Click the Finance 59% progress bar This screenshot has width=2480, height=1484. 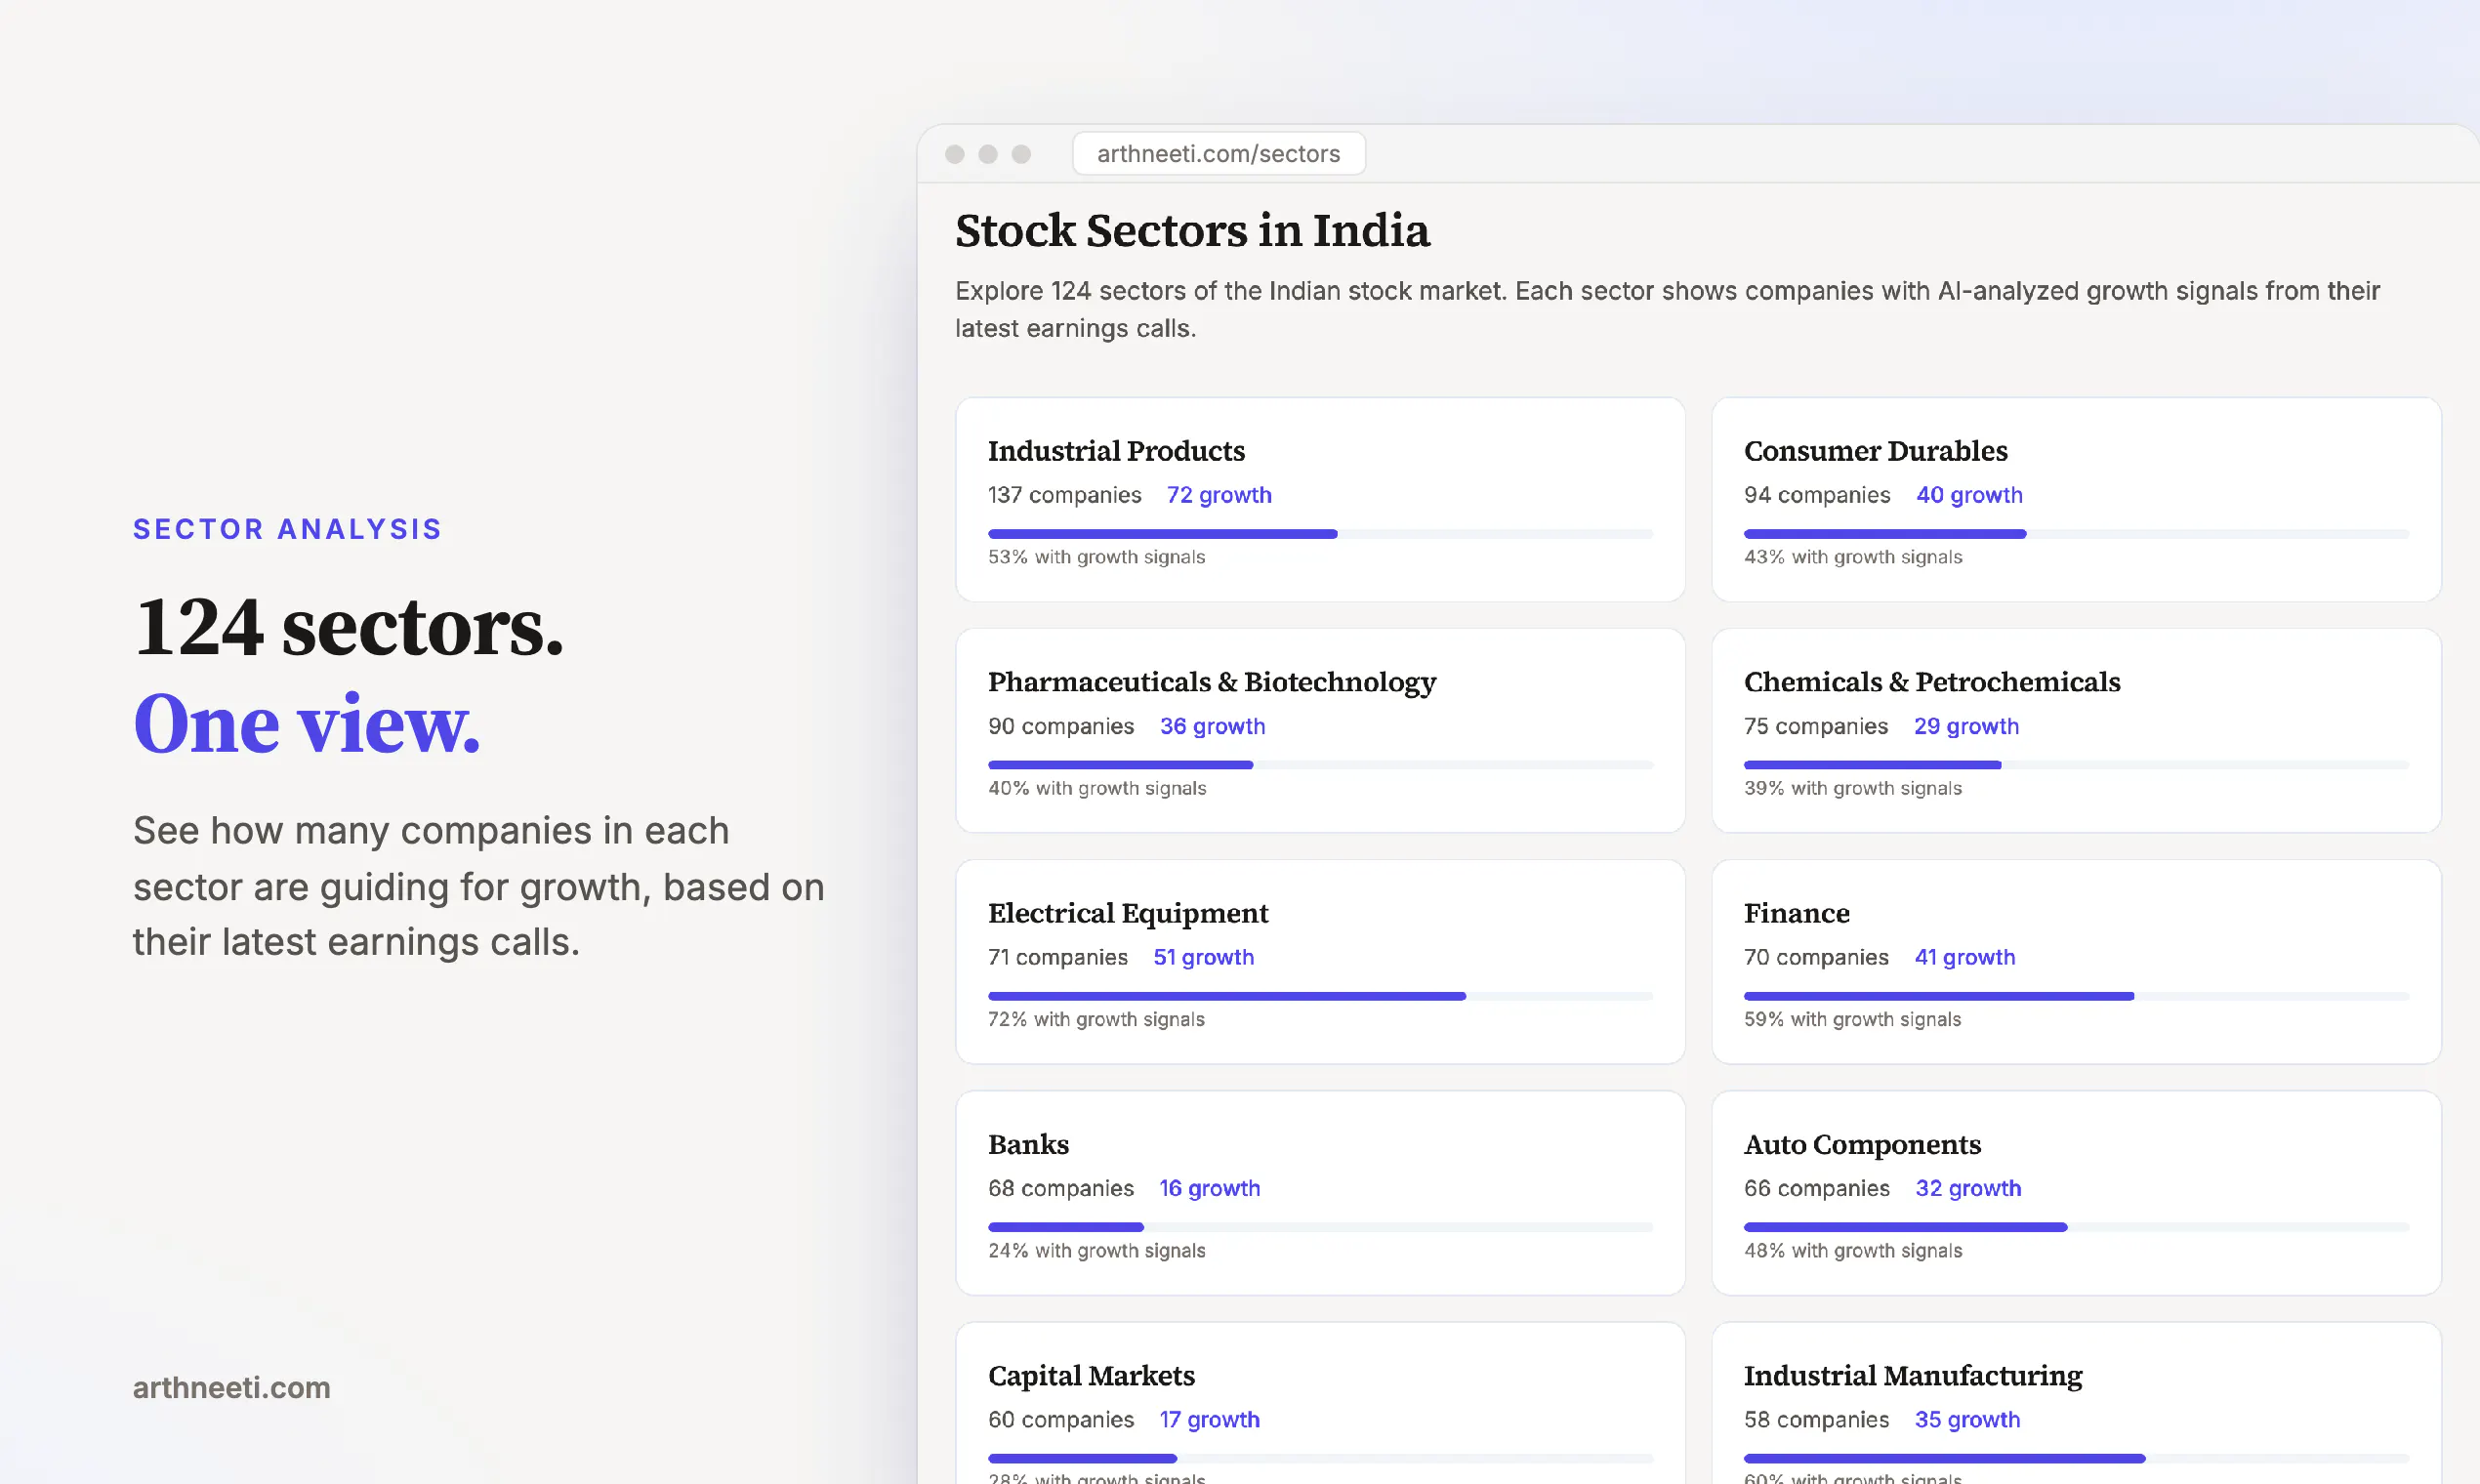(2076, 996)
